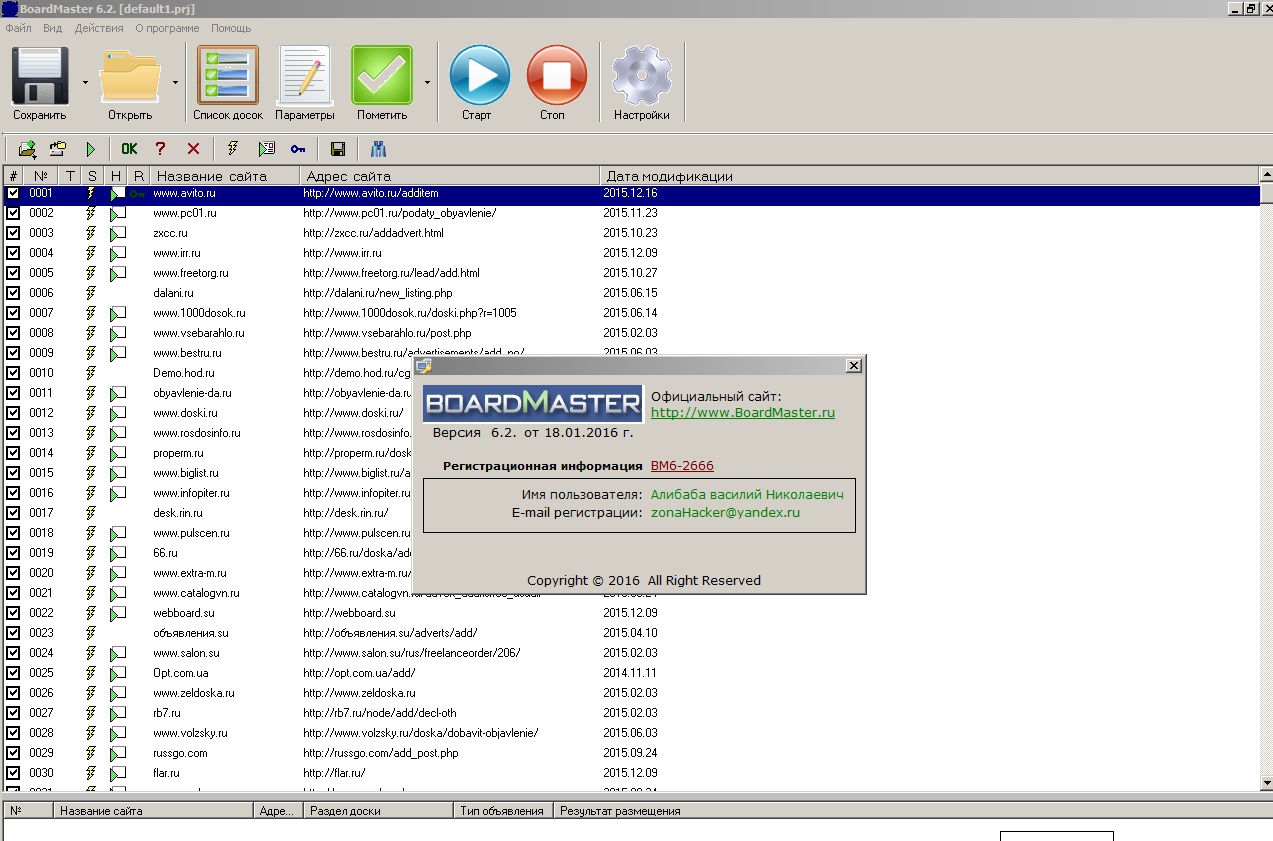Expand the Открыть dropdown arrow
1273x841 pixels.
[x=175, y=82]
